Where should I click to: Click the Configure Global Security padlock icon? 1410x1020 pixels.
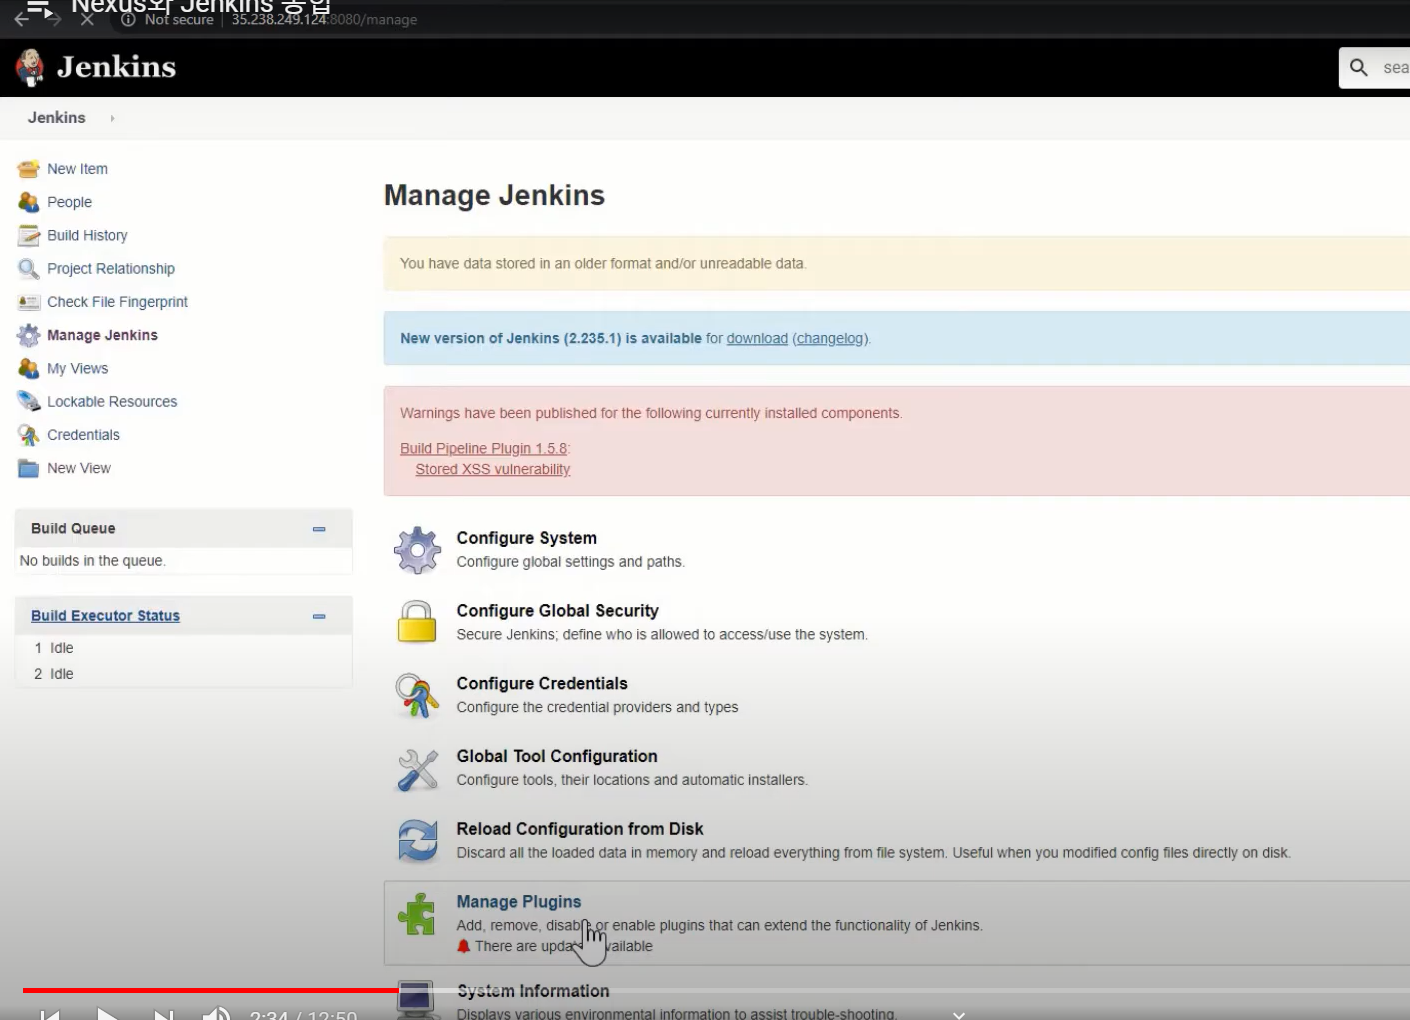(417, 622)
